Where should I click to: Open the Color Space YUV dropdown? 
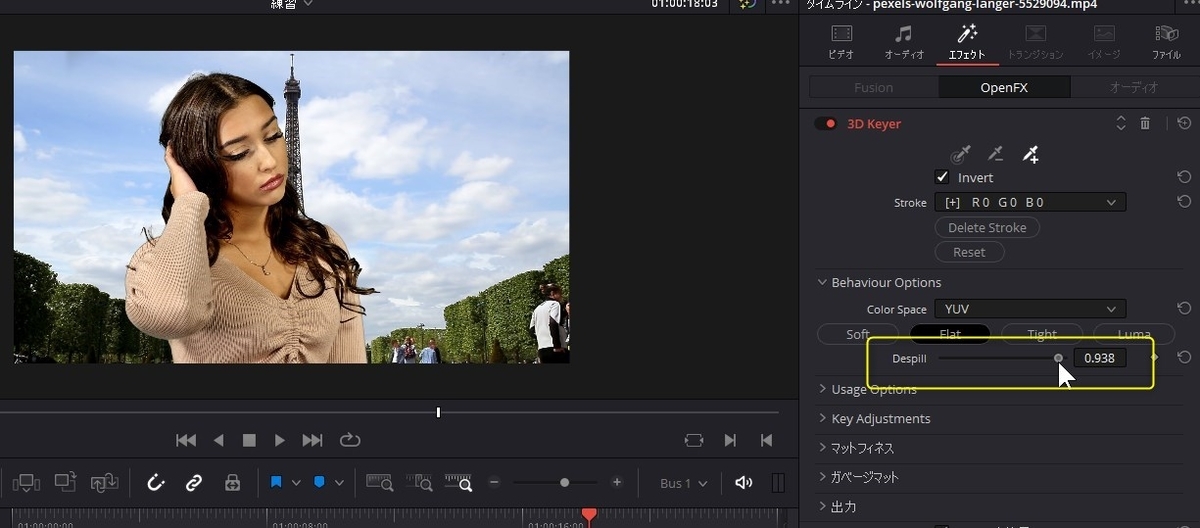1030,309
